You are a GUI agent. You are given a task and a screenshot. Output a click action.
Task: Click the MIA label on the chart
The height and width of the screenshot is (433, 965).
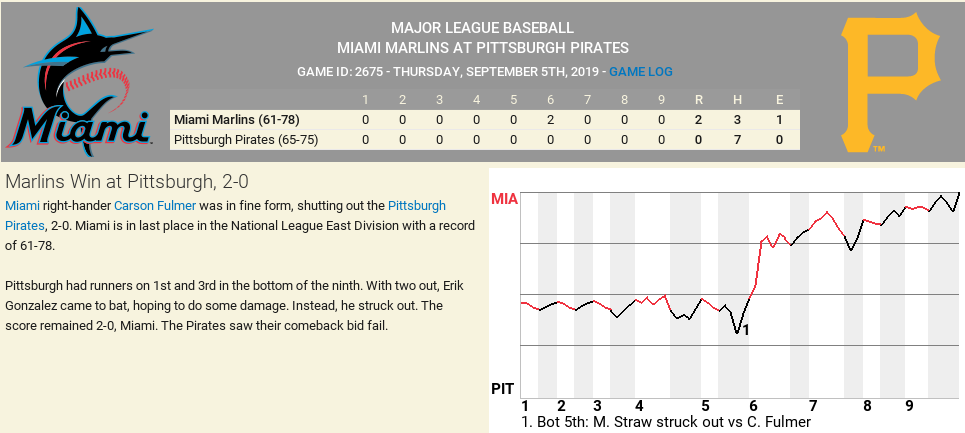tap(505, 199)
